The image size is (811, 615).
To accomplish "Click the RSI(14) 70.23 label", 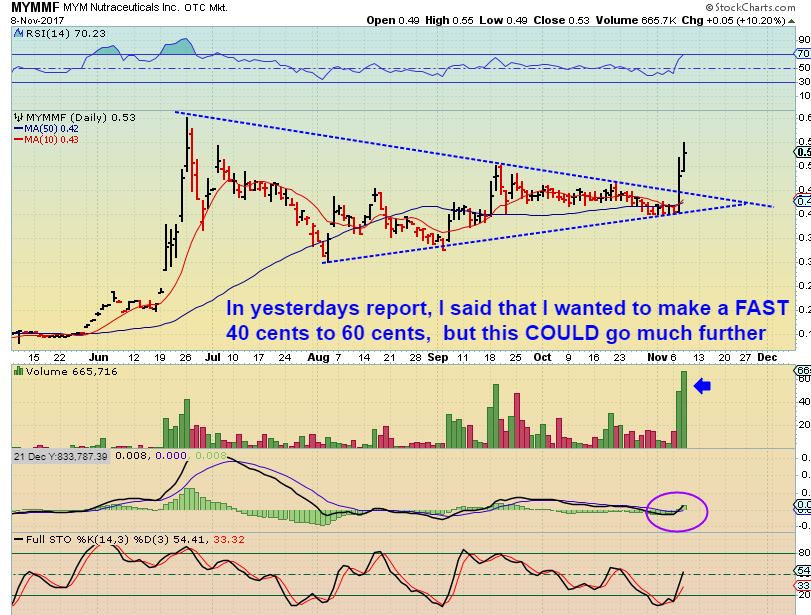I will [66, 34].
